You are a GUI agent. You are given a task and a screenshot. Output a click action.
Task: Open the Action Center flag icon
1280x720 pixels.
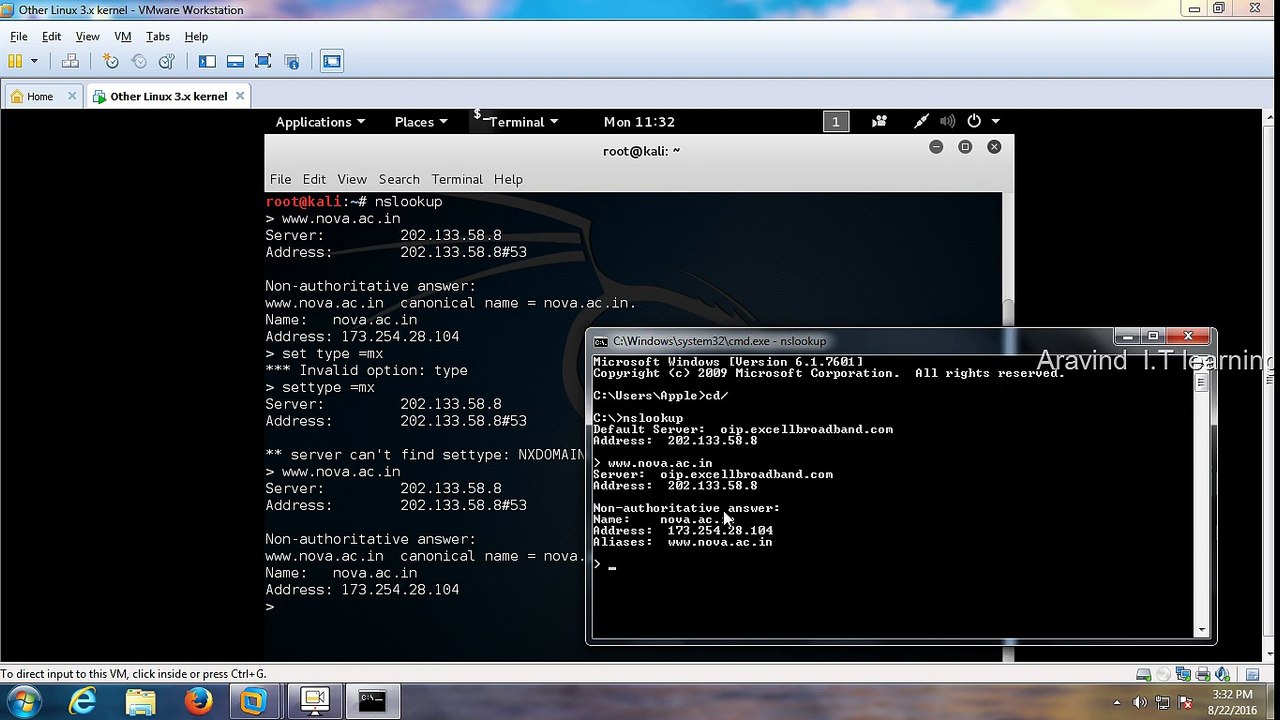[1184, 702]
